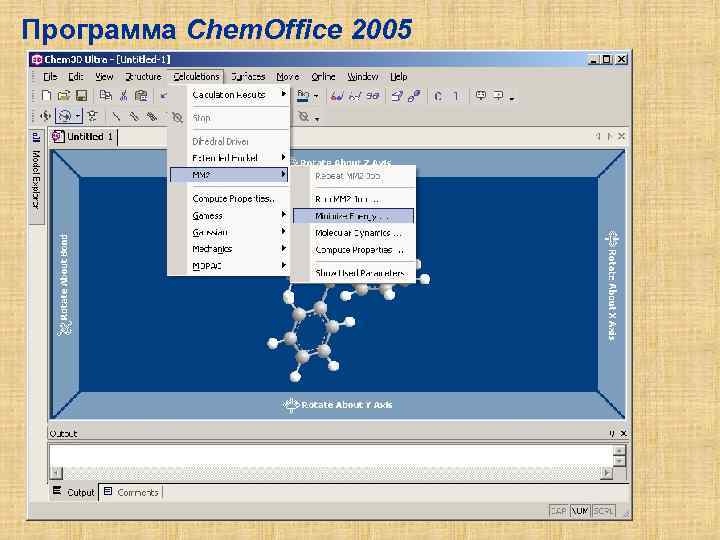This screenshot has width=720, height=540.
Task: Click the New document icon
Action: [46, 96]
